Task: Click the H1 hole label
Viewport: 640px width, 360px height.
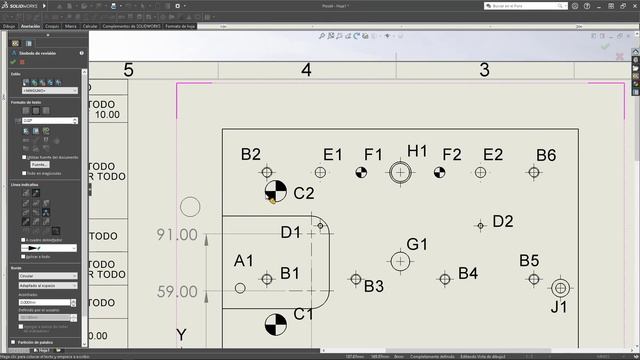Action: (x=417, y=151)
